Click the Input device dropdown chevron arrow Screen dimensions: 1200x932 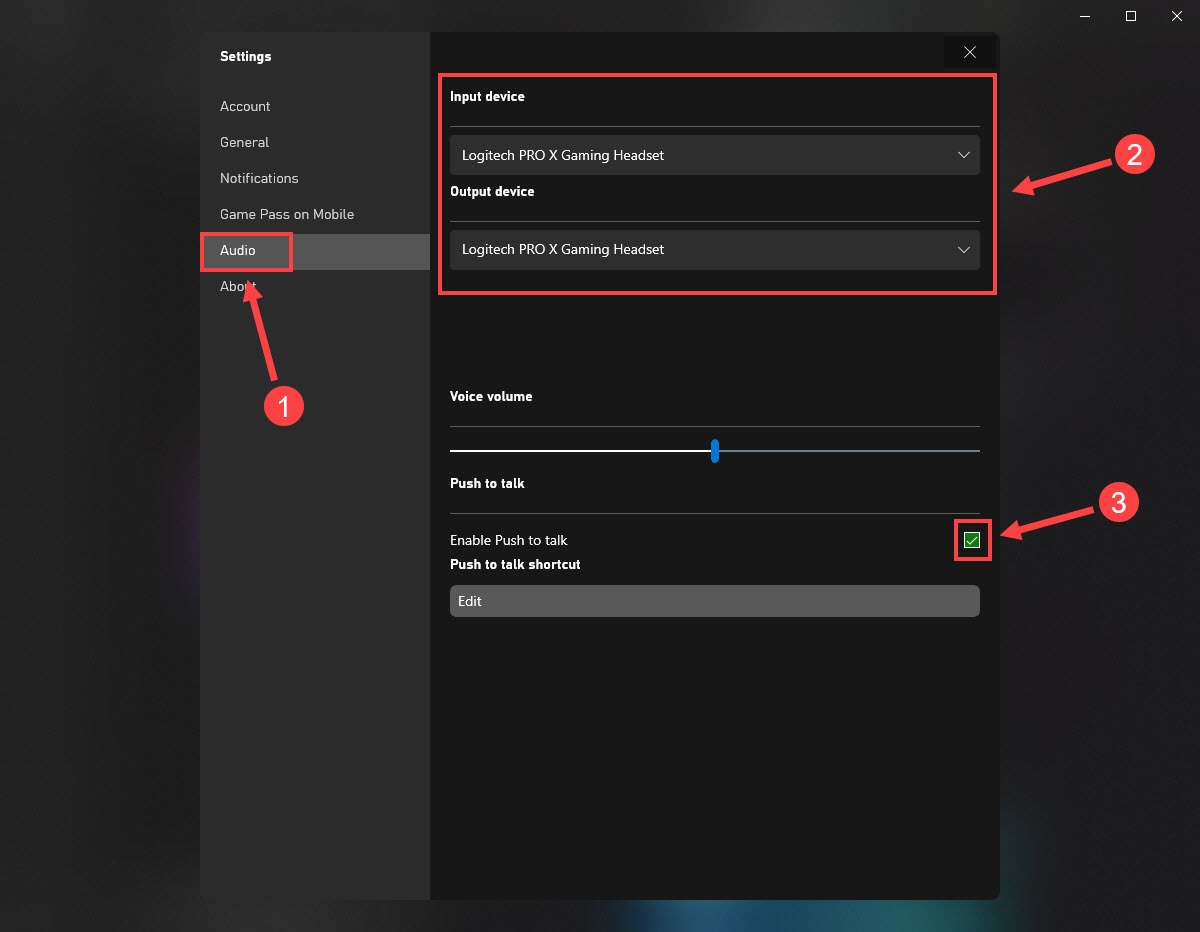(x=963, y=155)
